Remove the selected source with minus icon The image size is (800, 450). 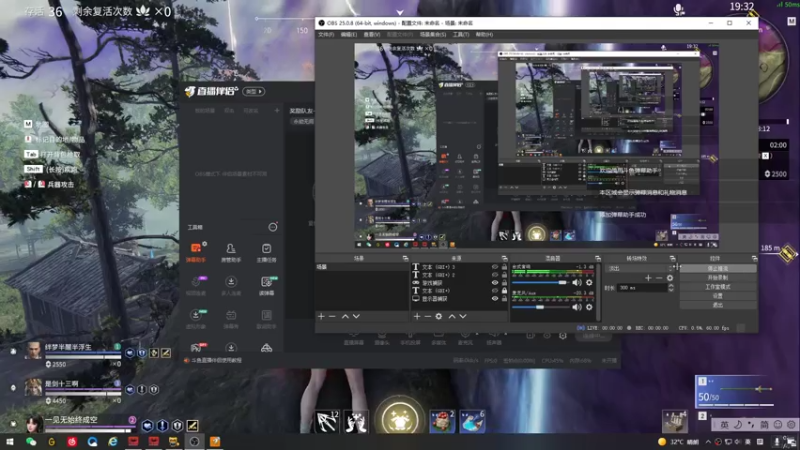coord(428,316)
